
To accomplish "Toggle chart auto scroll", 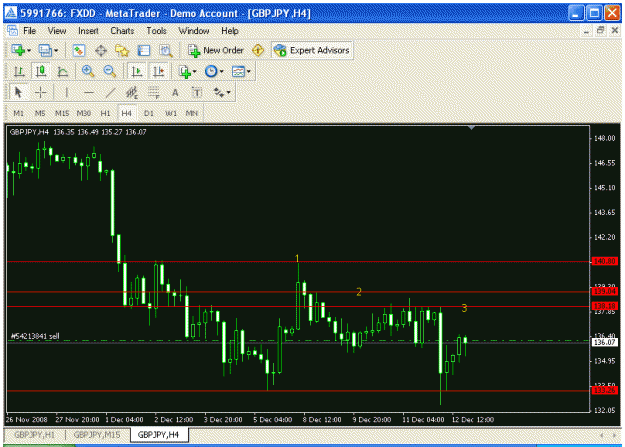I will point(137,71).
